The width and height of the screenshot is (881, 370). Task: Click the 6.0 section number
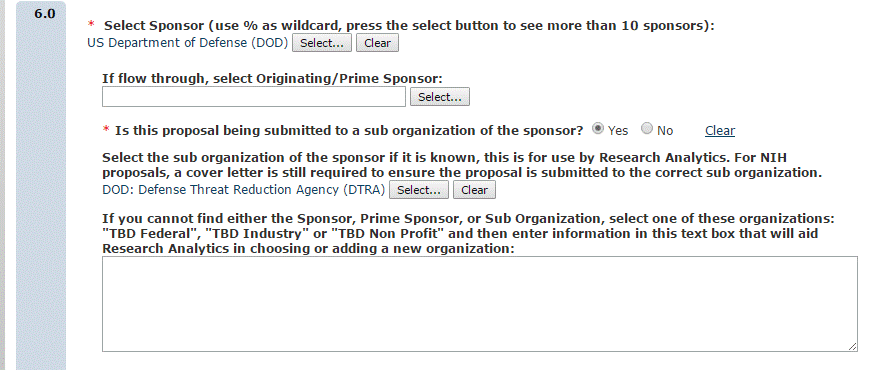click(x=45, y=14)
